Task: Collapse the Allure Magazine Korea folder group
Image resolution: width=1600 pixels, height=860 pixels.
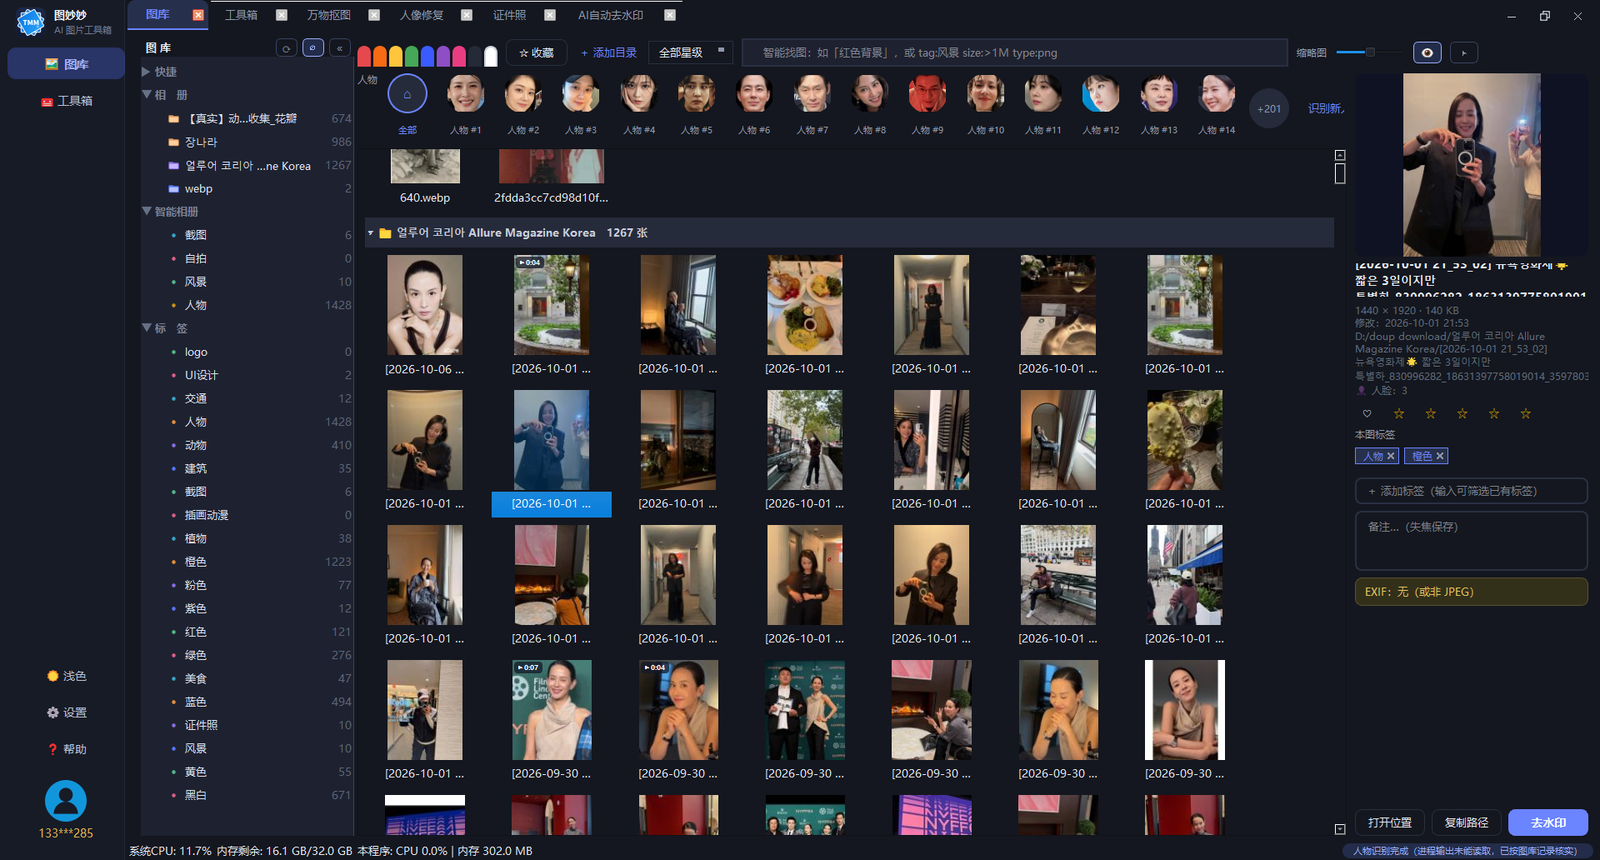Action: (x=371, y=233)
